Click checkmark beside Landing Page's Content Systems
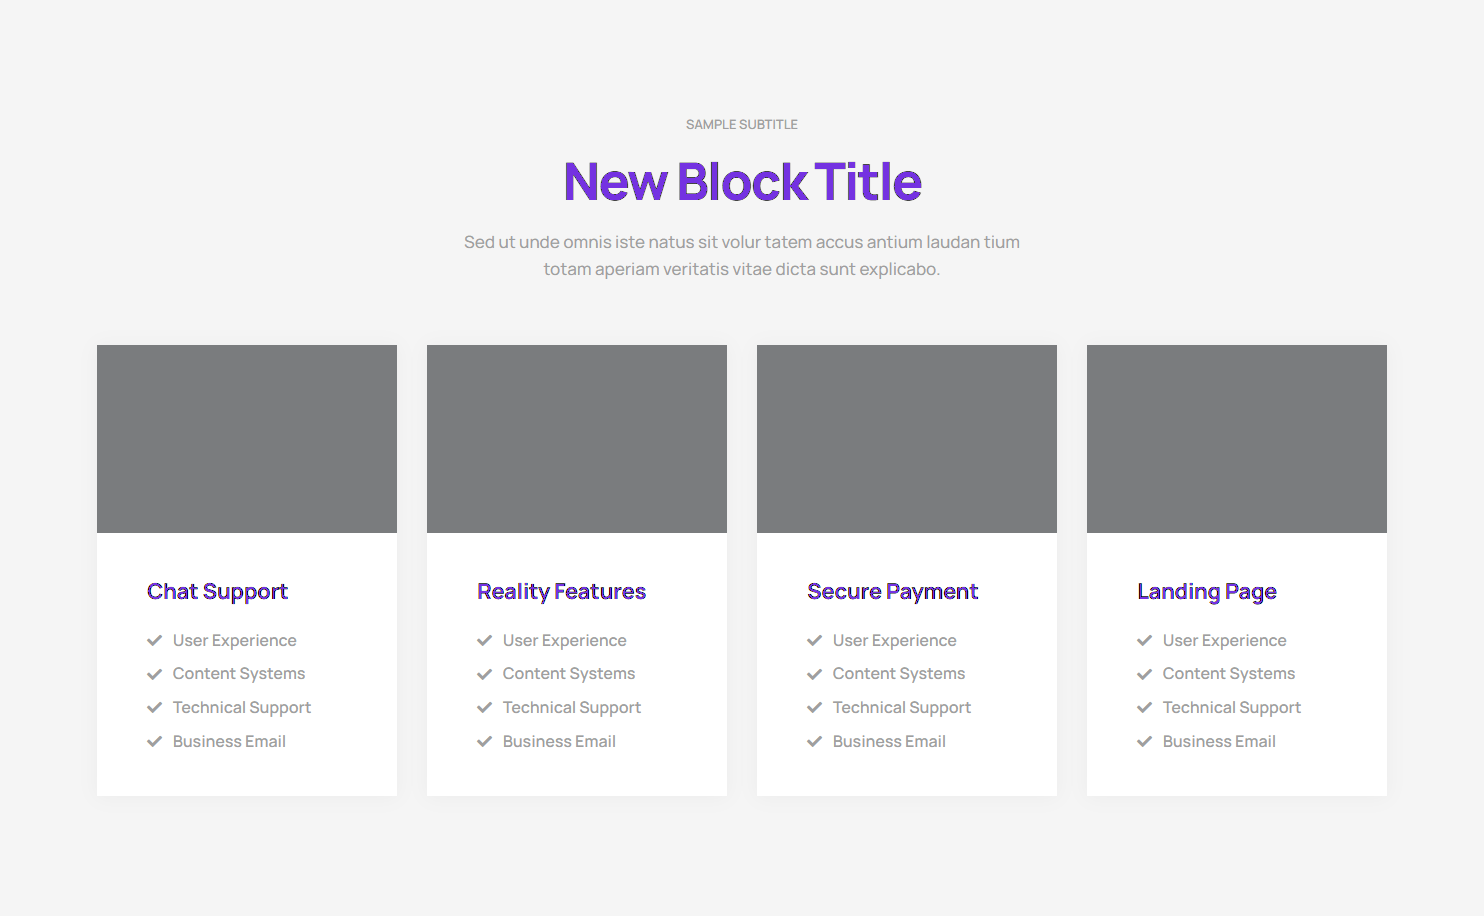 coord(1145,674)
